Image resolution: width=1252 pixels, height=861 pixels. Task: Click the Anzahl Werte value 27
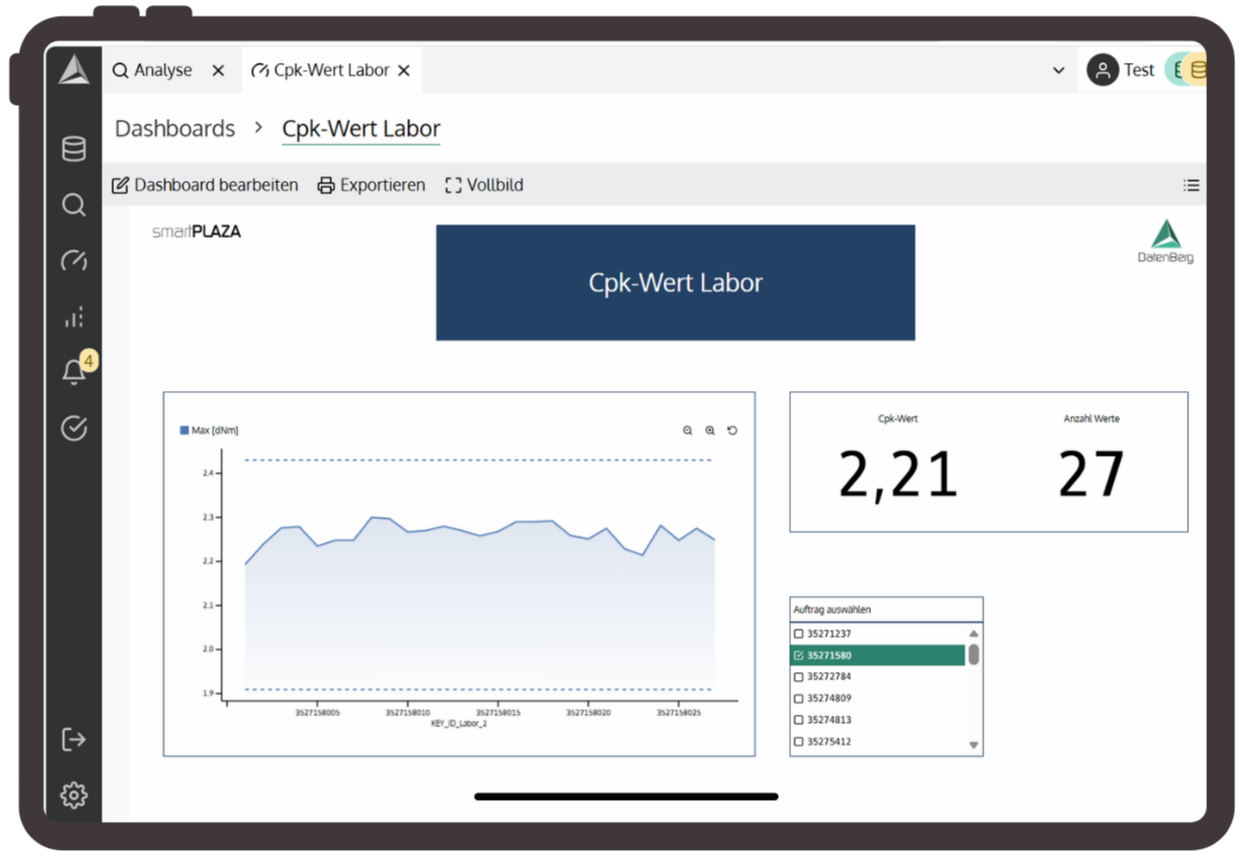[x=1091, y=474]
